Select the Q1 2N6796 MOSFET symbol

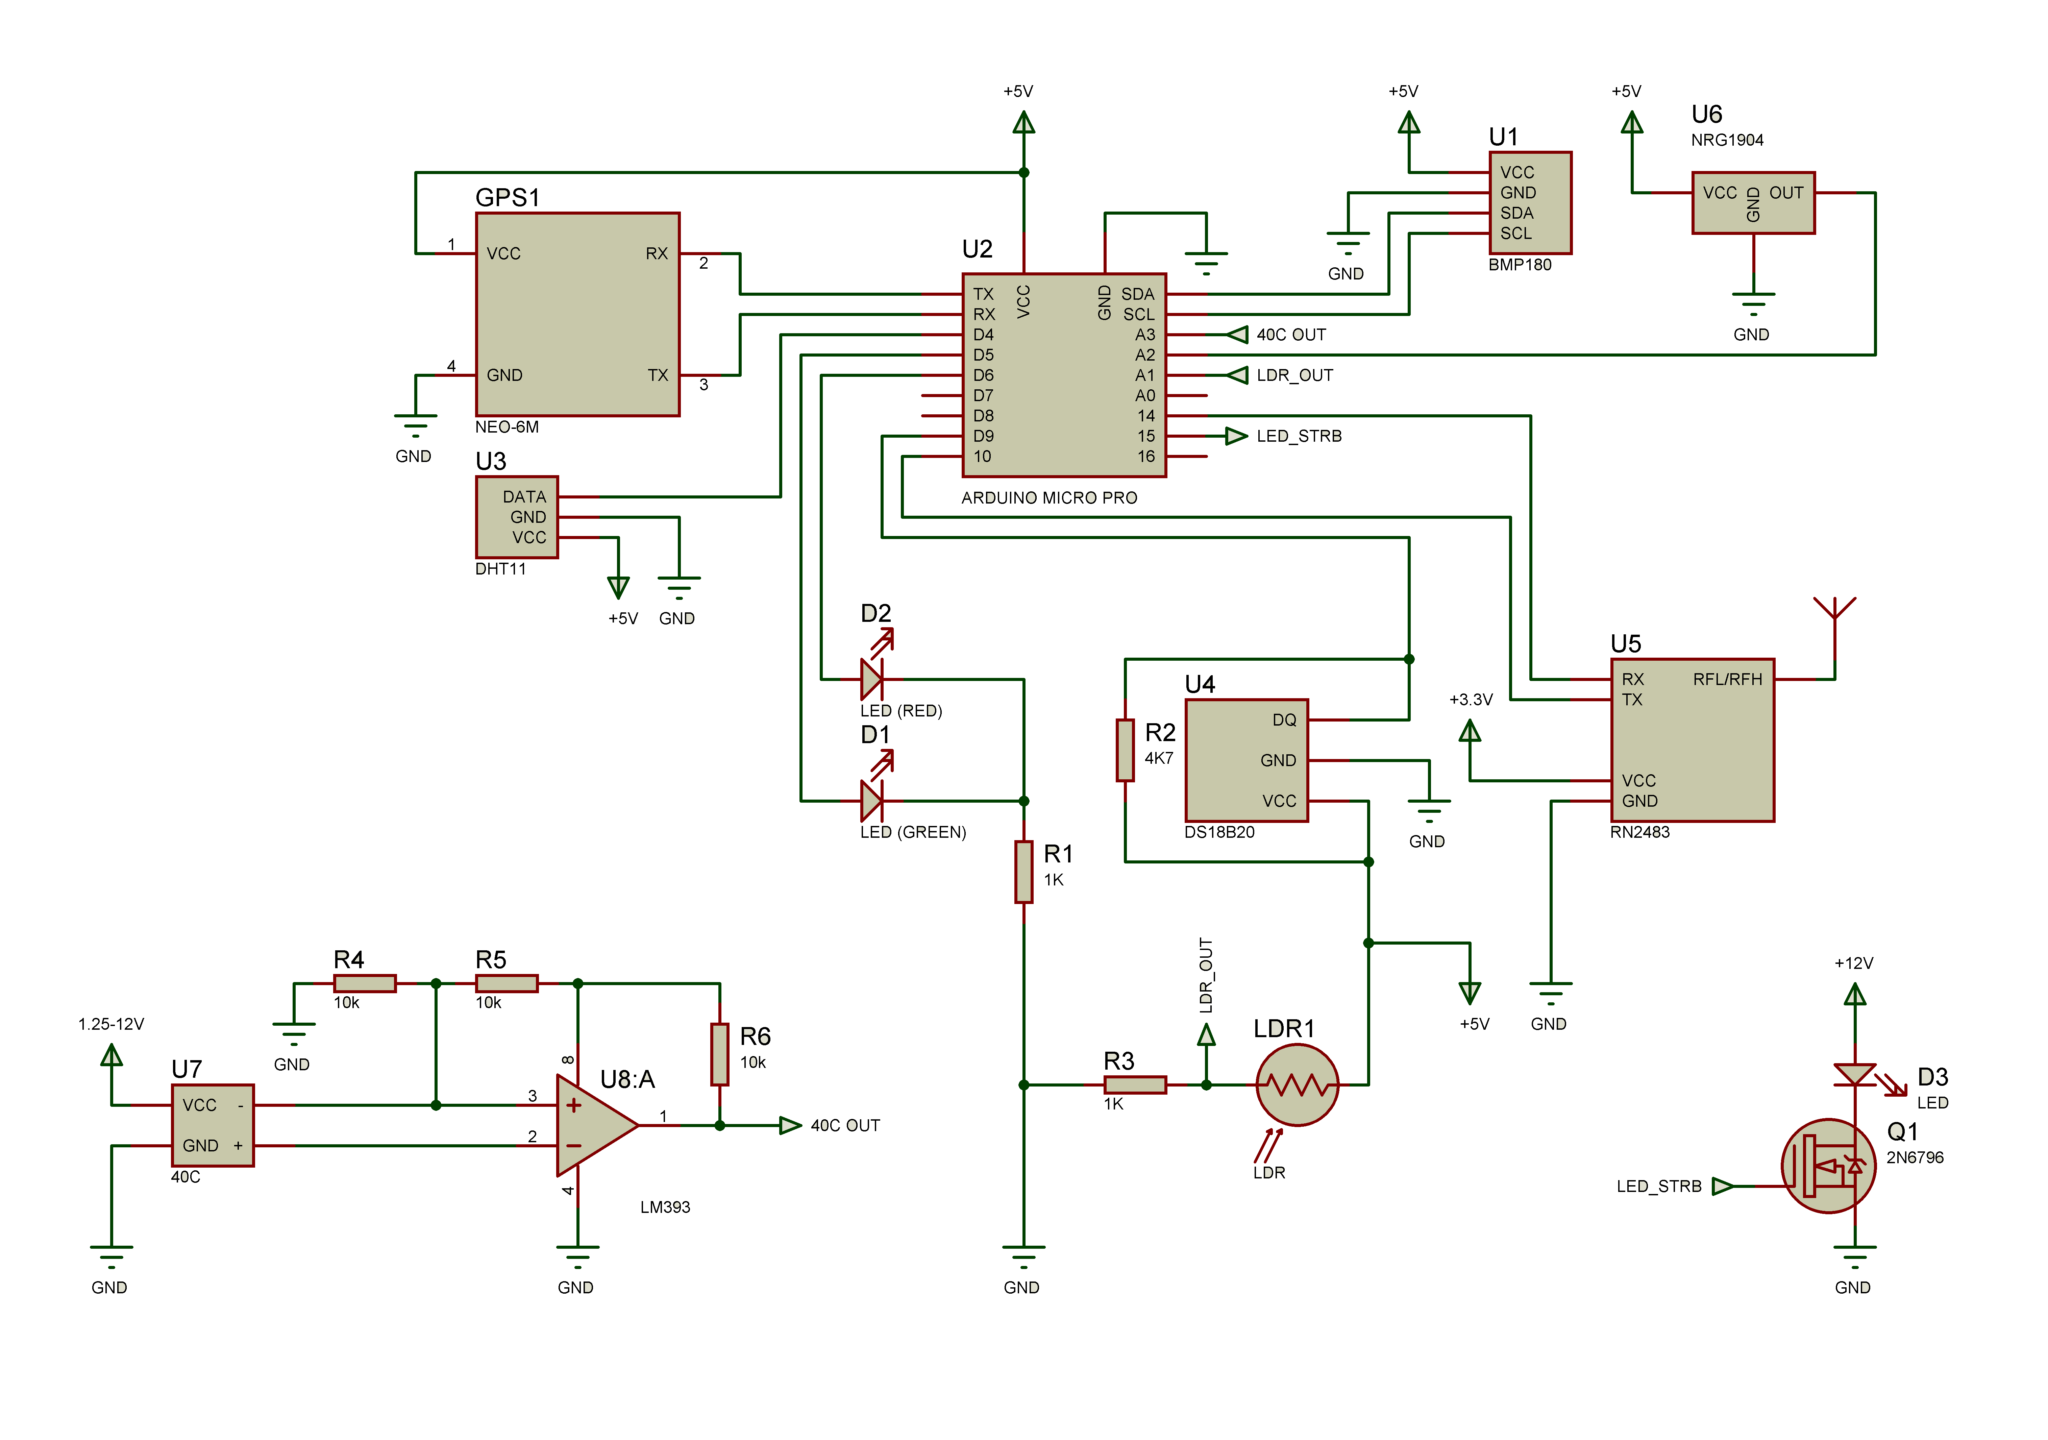click(x=1829, y=1166)
